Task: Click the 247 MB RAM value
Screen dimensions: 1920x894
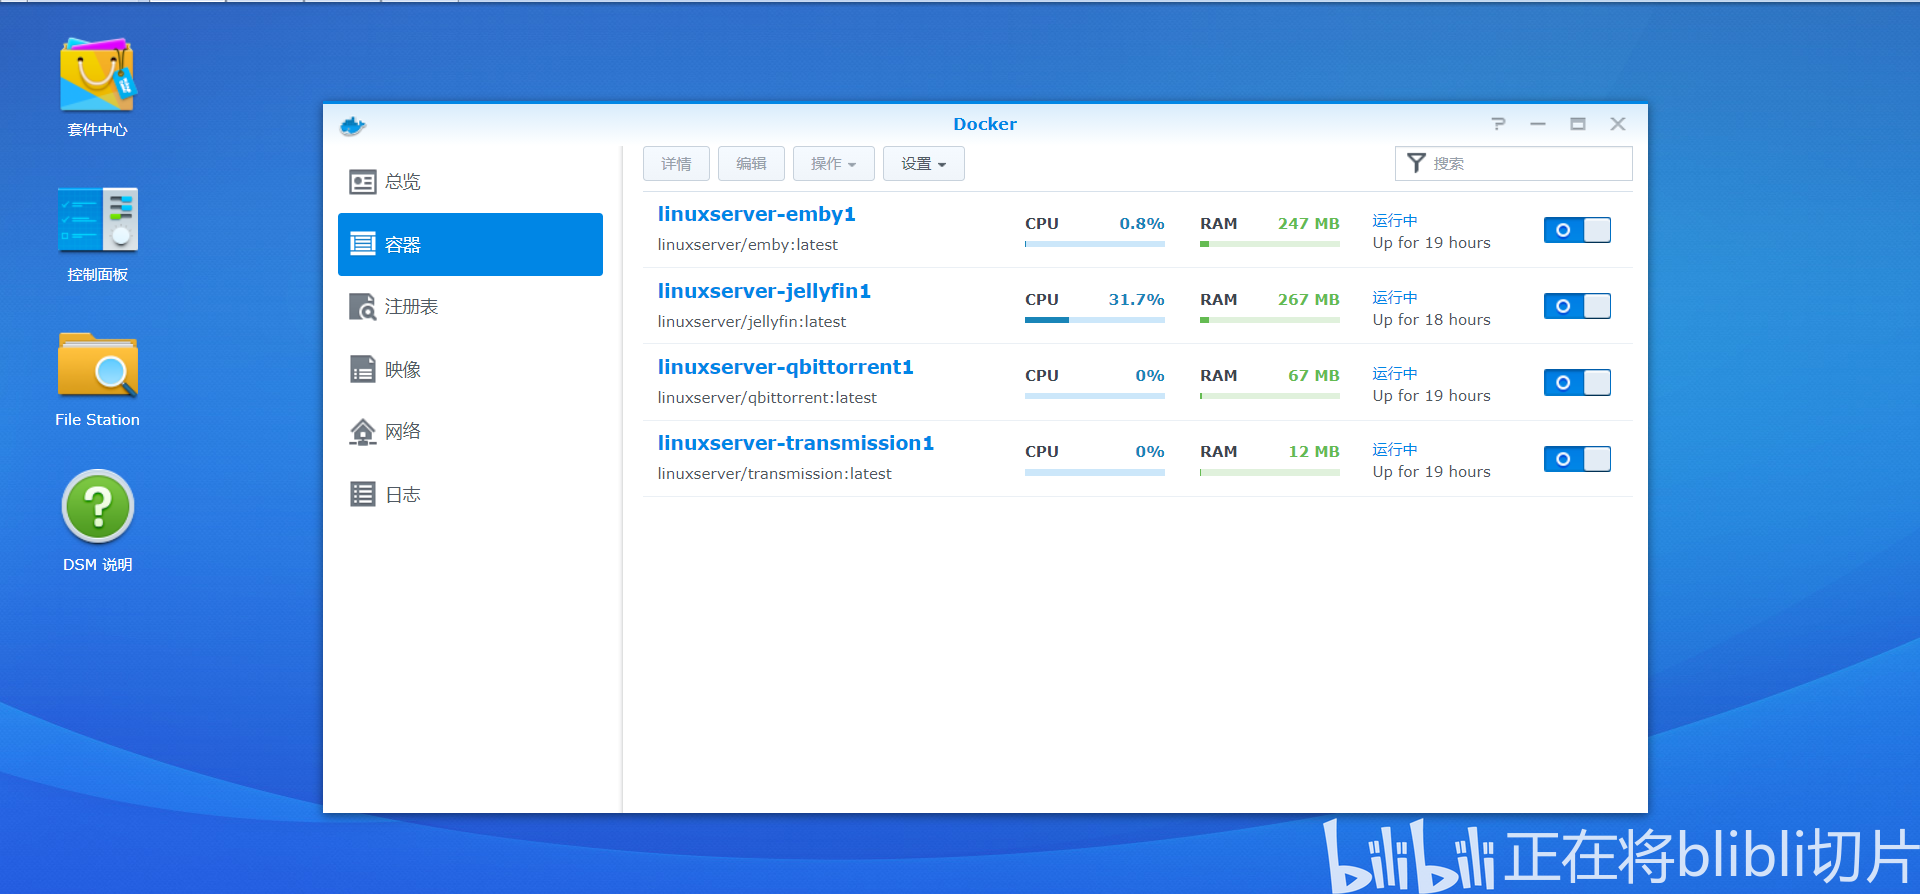Action: [x=1308, y=224]
